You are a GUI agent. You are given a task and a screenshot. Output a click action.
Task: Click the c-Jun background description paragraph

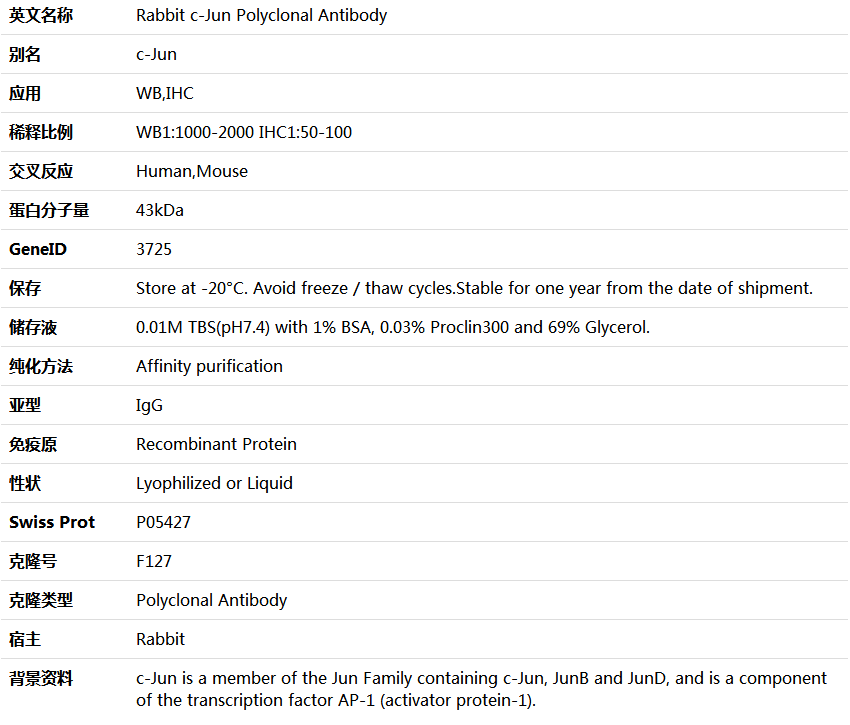pyautogui.click(x=481, y=689)
